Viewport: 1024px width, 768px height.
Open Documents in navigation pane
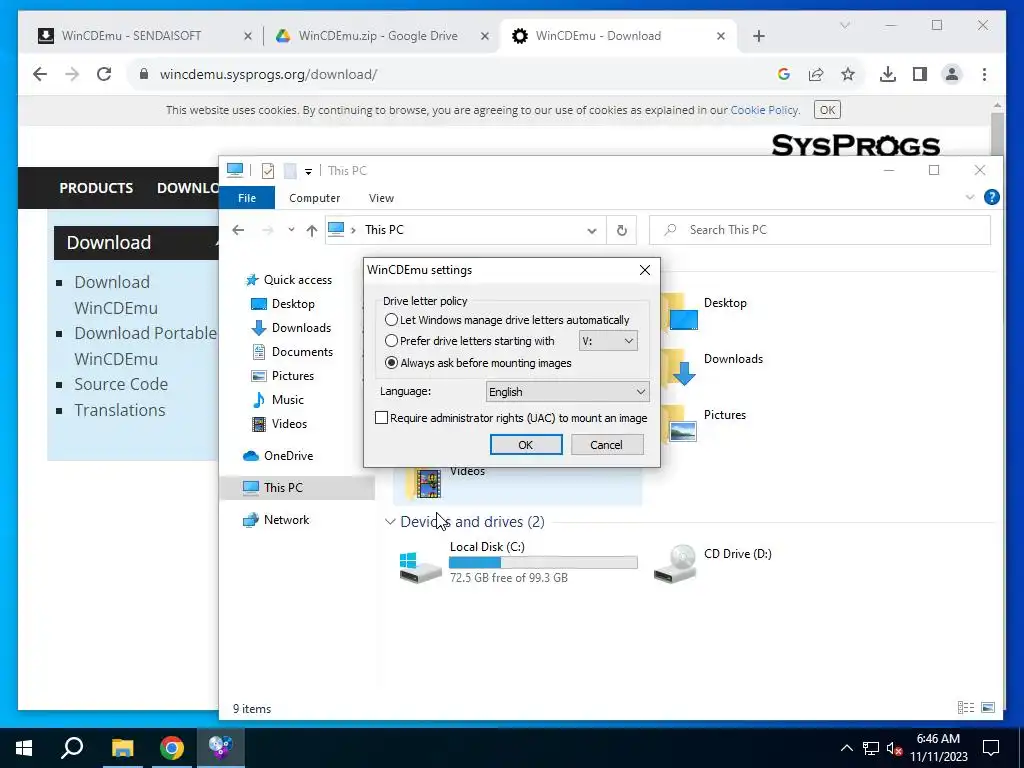(293, 352)
